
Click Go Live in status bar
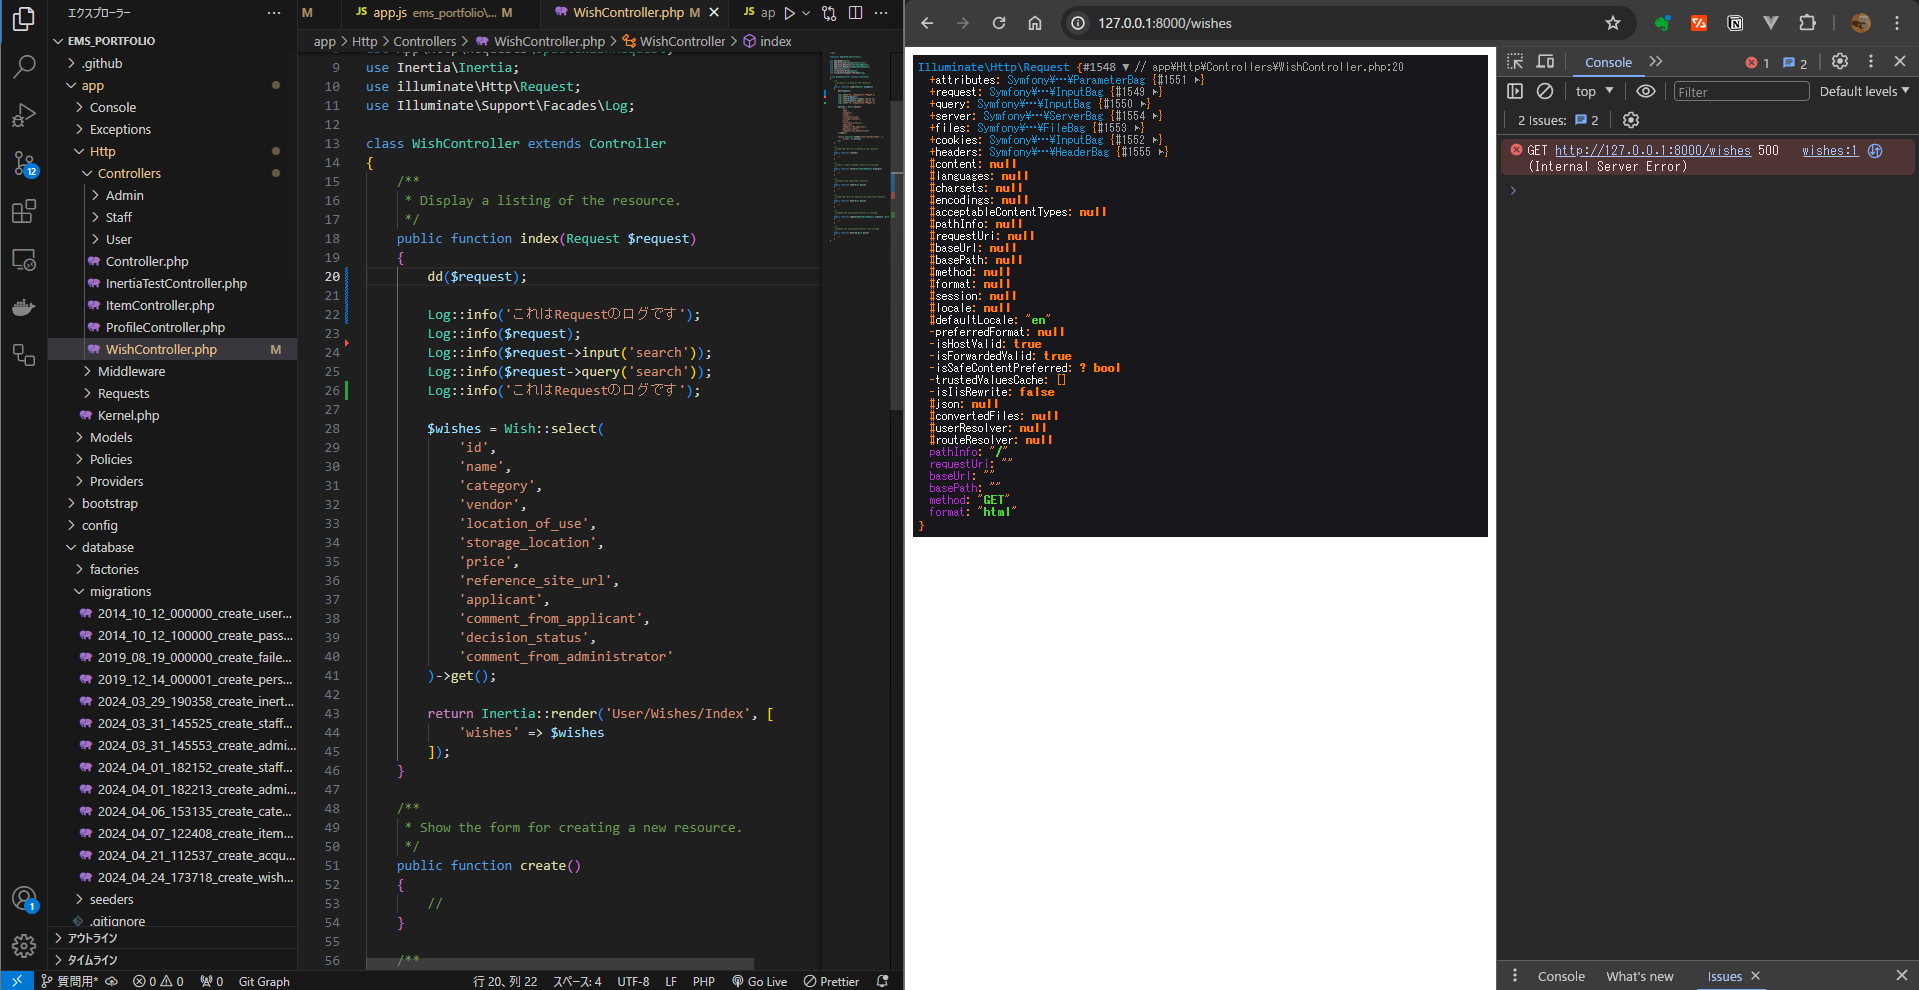tap(759, 981)
